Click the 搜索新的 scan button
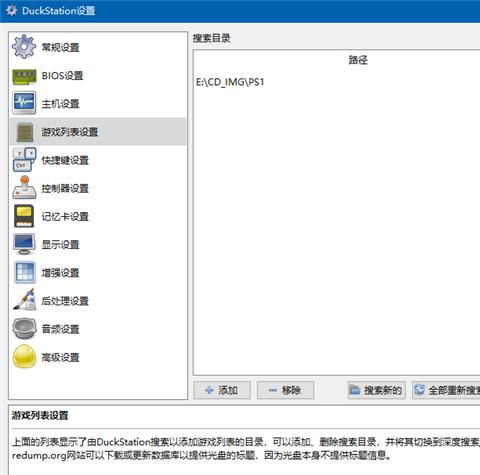Viewport: 480px width, 475px height. tap(377, 390)
